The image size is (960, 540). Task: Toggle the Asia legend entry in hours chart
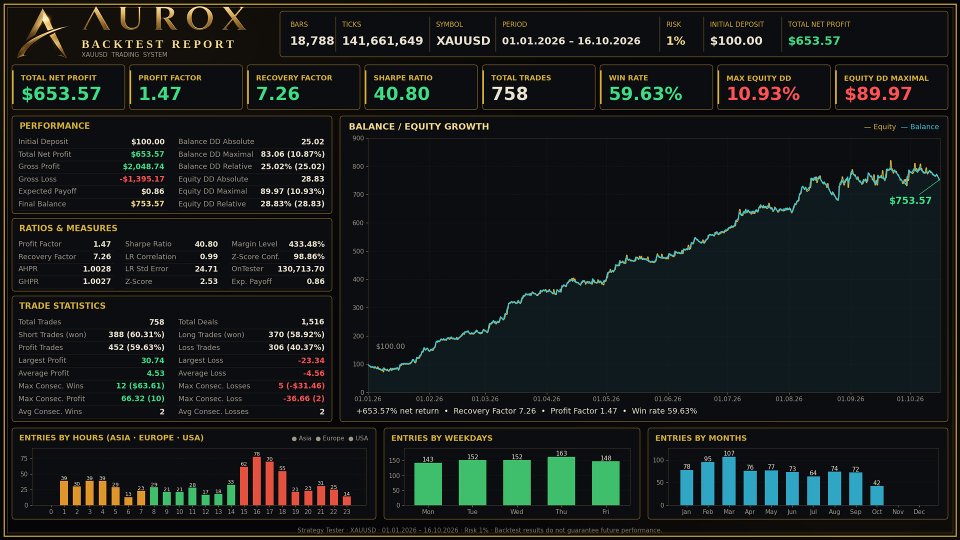[301, 438]
